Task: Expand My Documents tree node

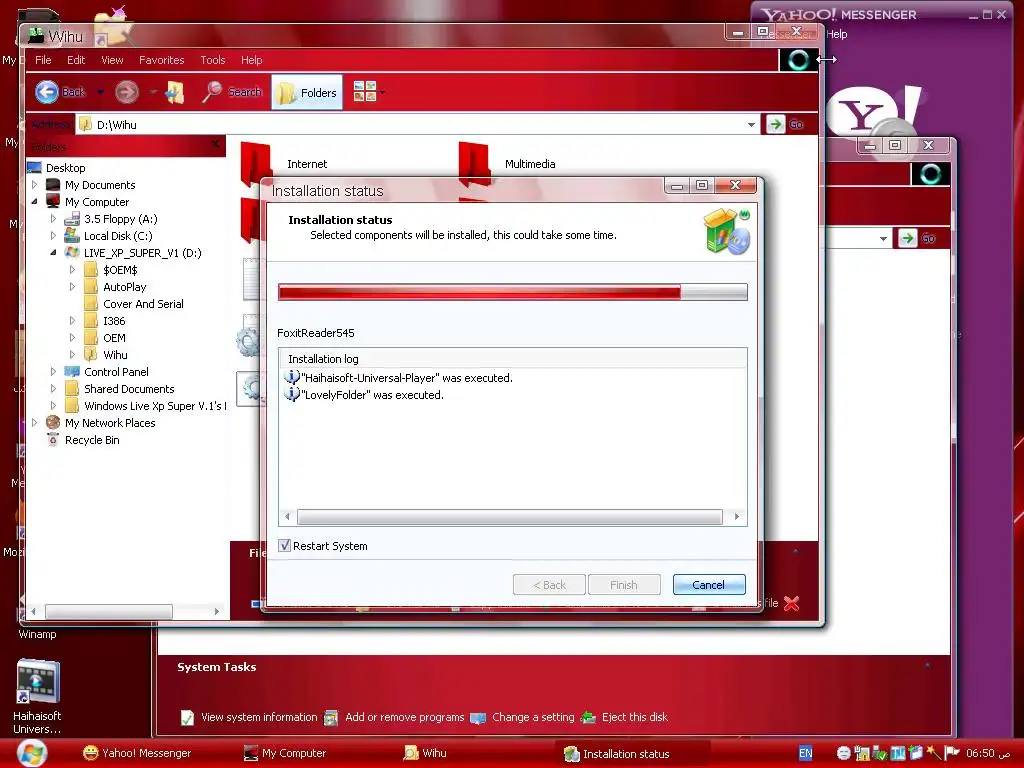Action: coord(35,185)
